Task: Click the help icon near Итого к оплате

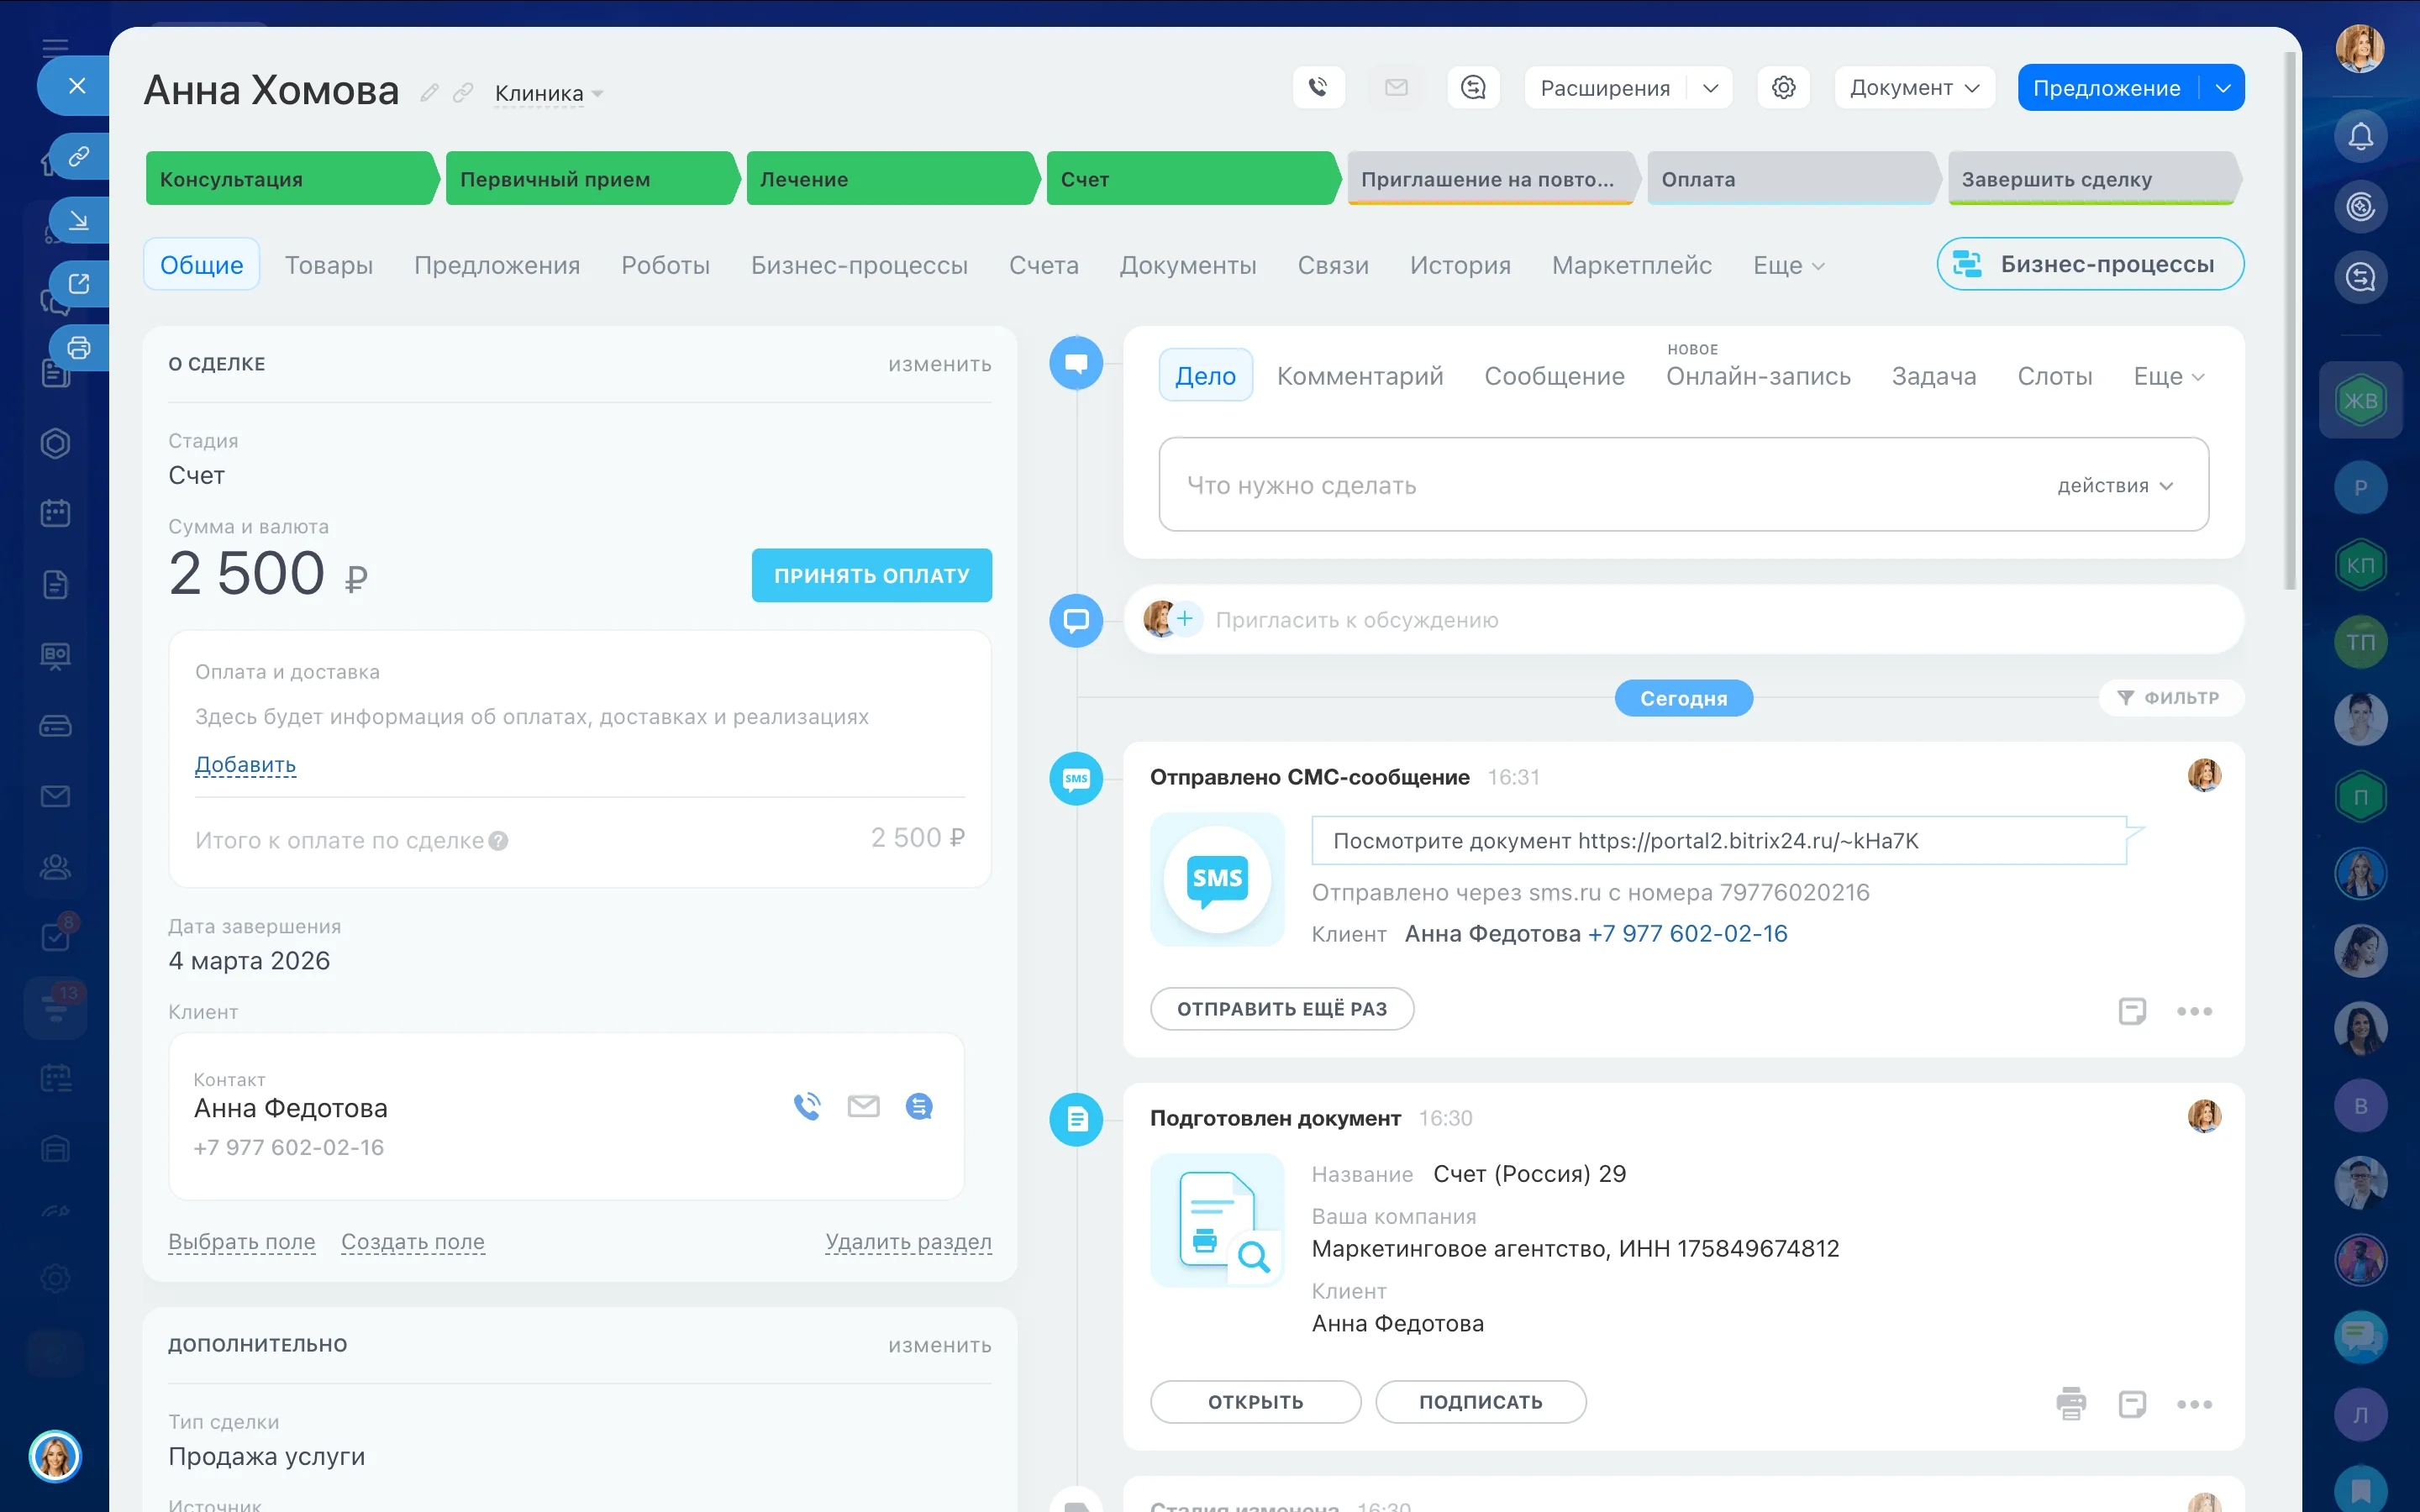Action: point(498,841)
